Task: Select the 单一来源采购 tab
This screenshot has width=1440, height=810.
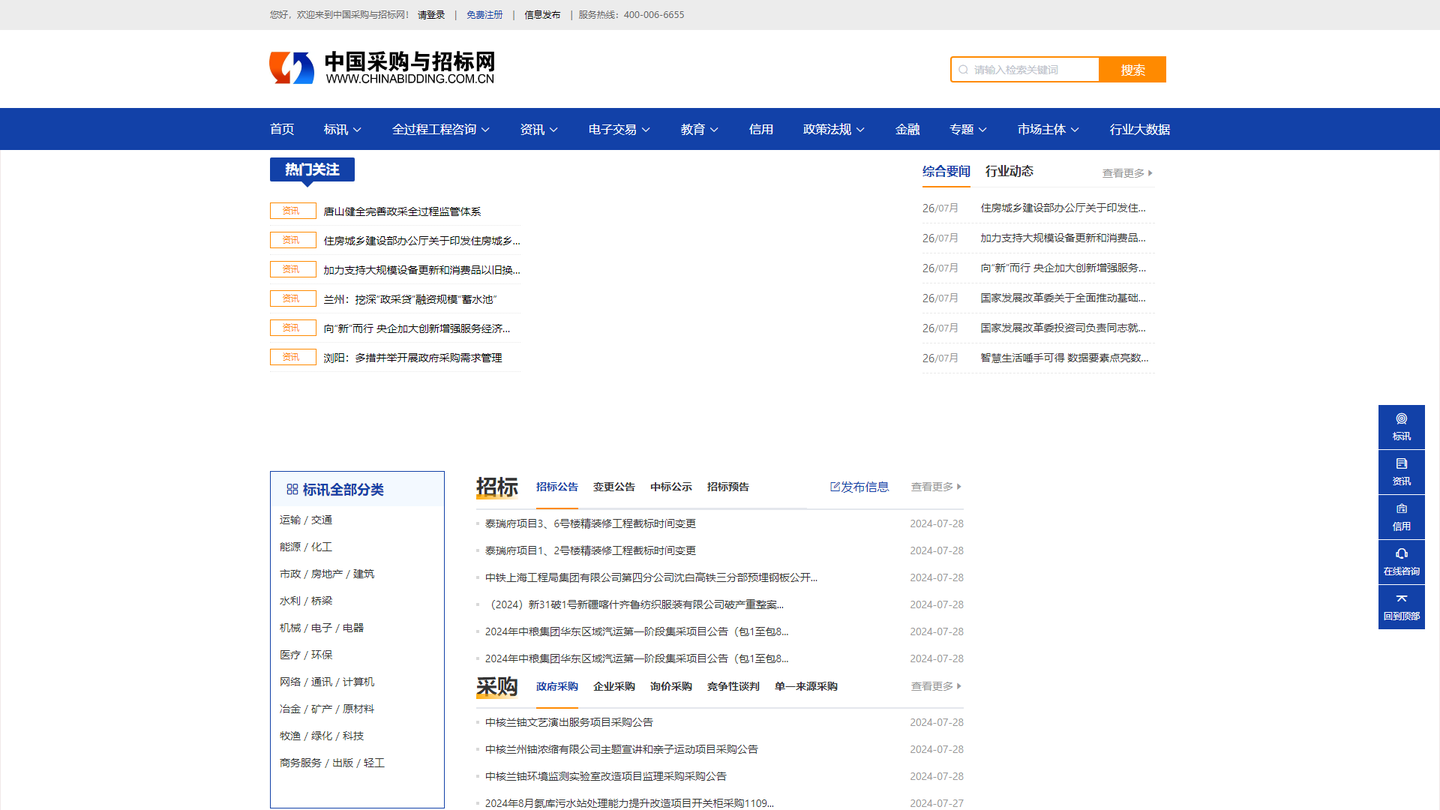Action: pyautogui.click(x=806, y=686)
